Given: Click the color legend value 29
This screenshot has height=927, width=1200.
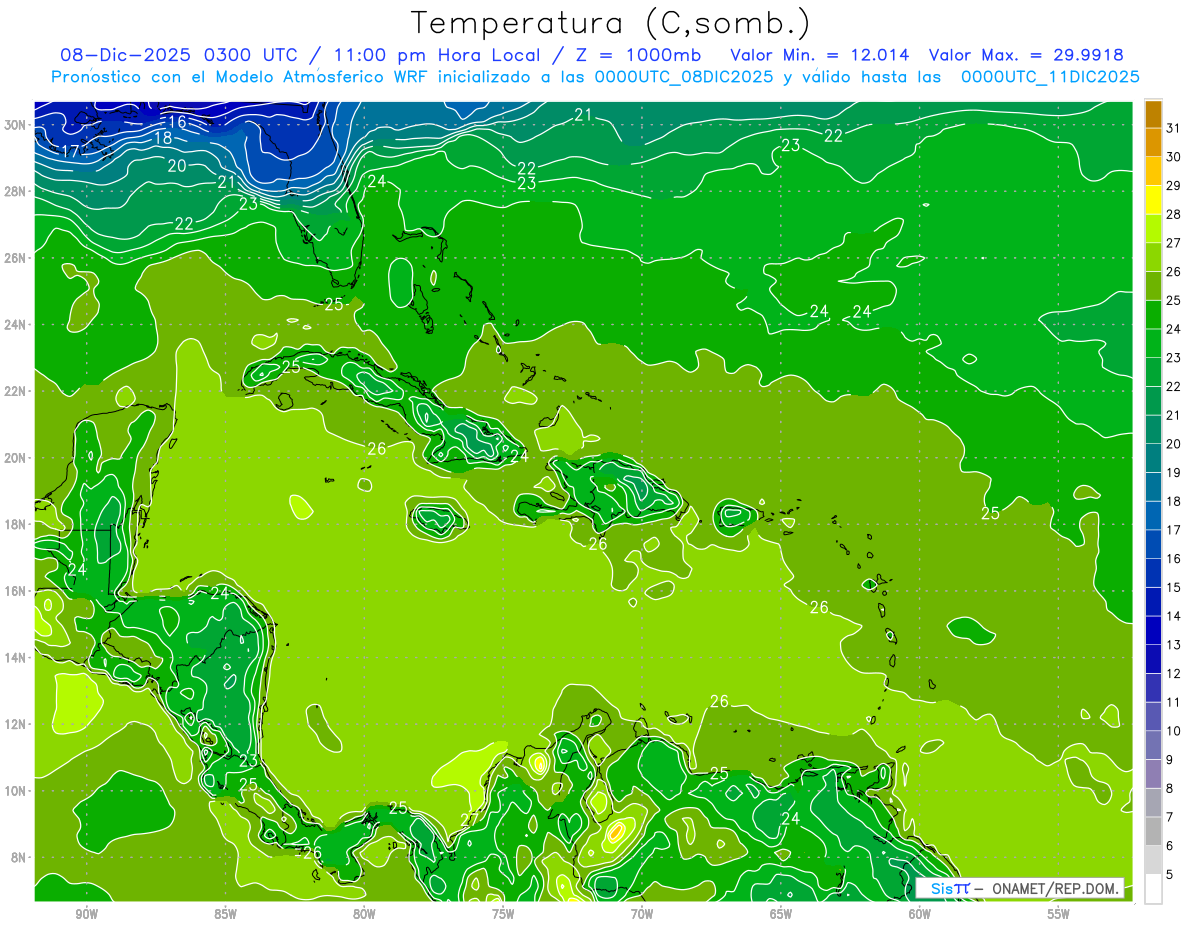Looking at the screenshot, I should 1173,185.
